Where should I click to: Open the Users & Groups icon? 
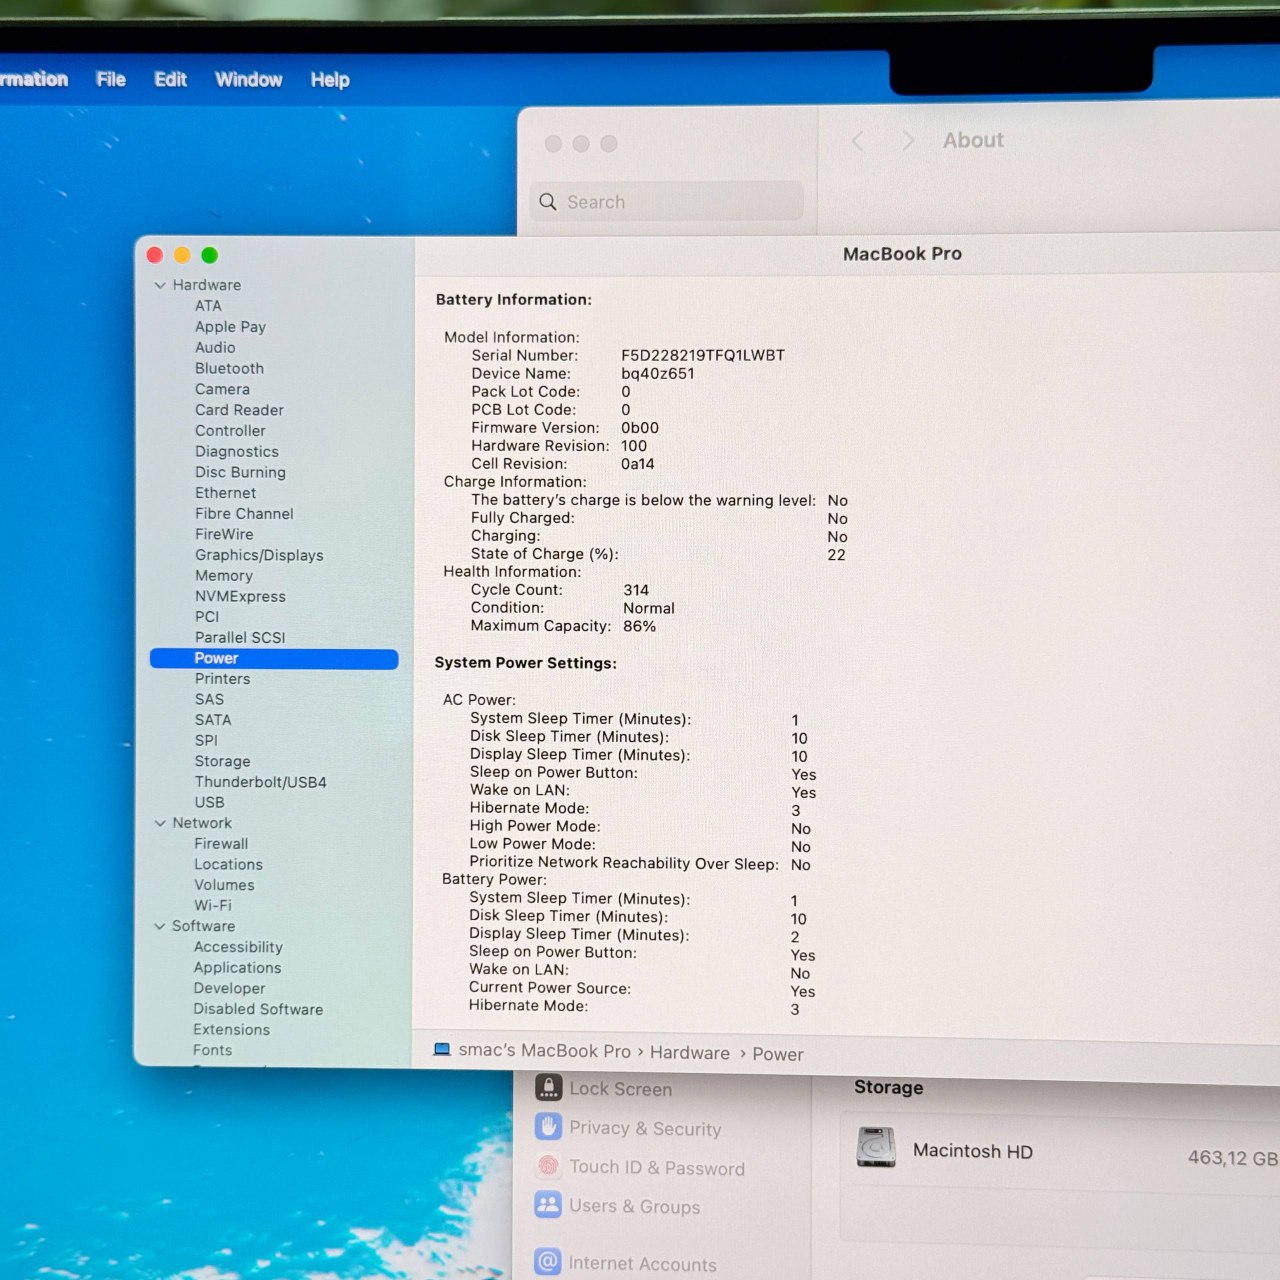pyautogui.click(x=548, y=1206)
